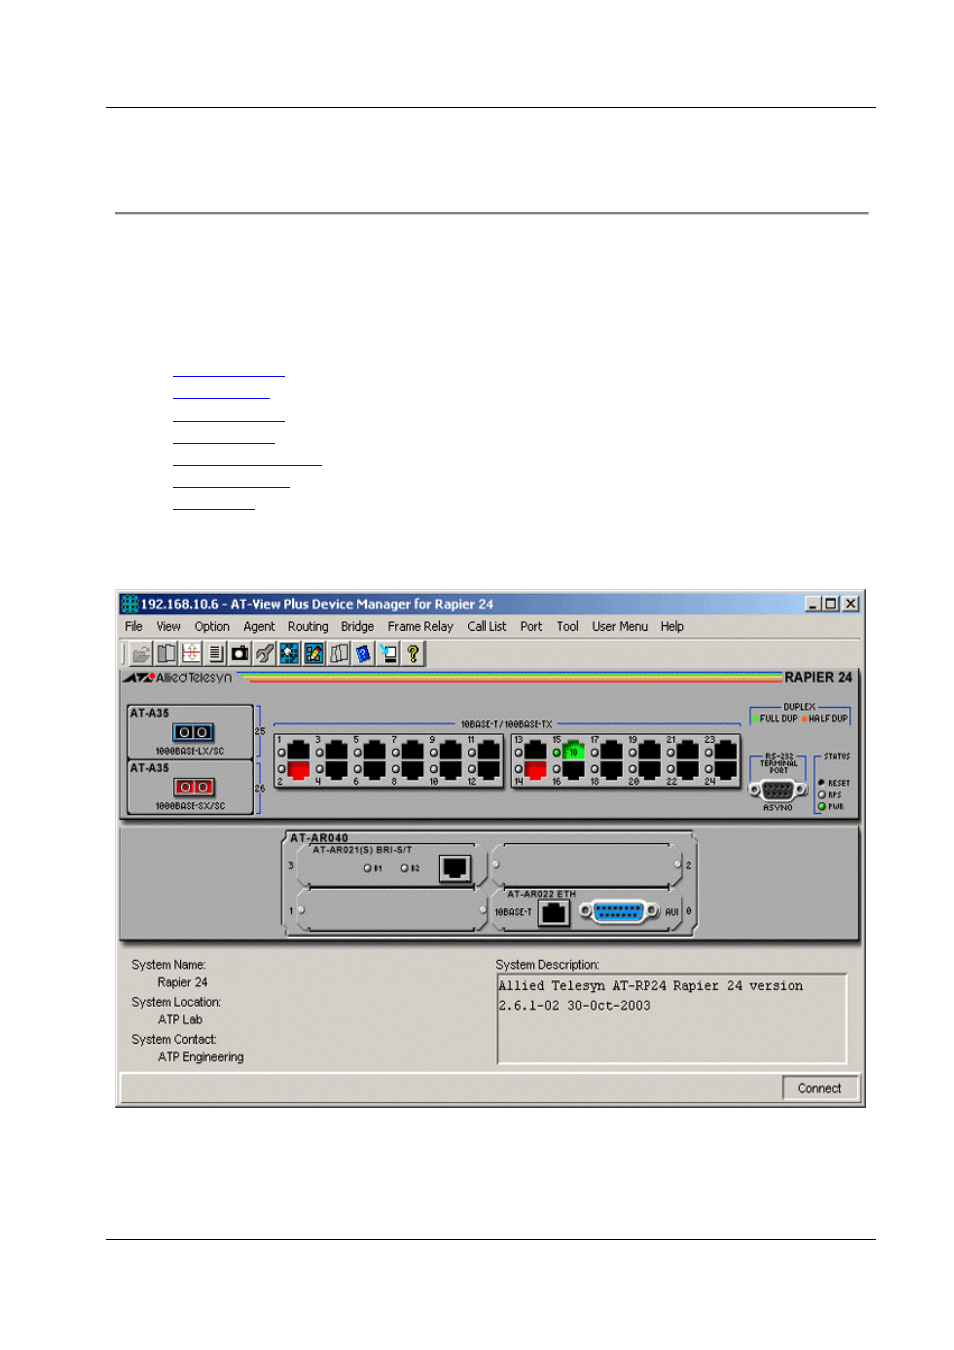Open the Agent menu
This screenshot has width=954, height=1350.
click(259, 627)
